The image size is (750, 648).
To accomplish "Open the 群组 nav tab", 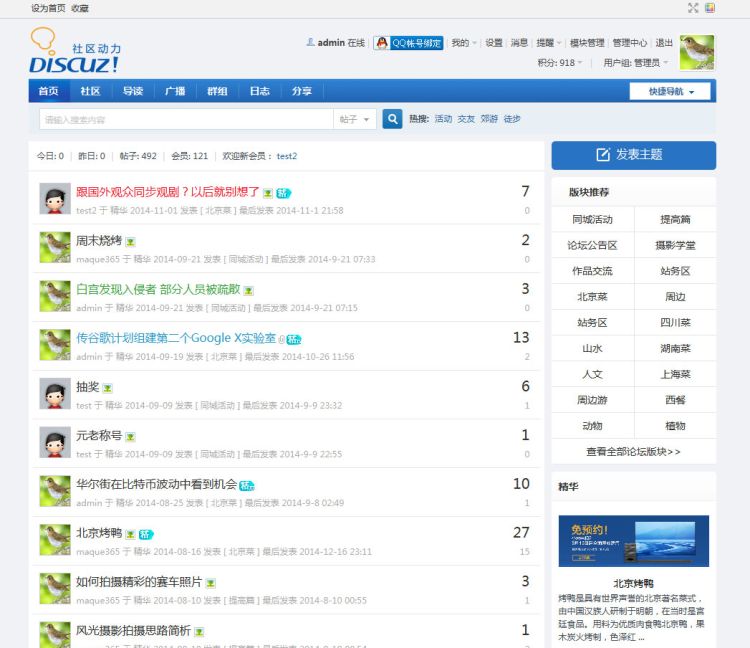I will (x=217, y=91).
